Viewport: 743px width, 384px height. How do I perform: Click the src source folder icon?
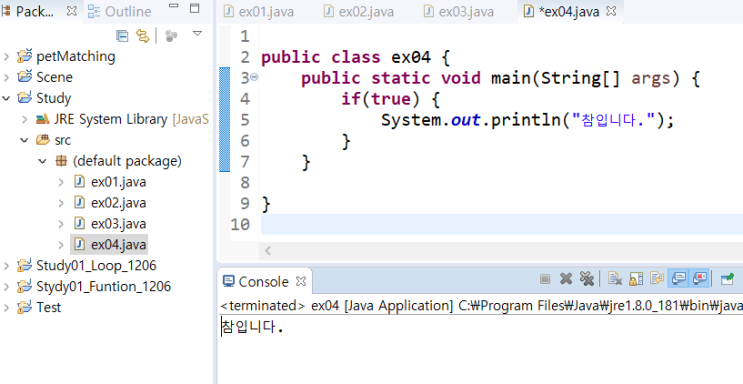(x=43, y=140)
